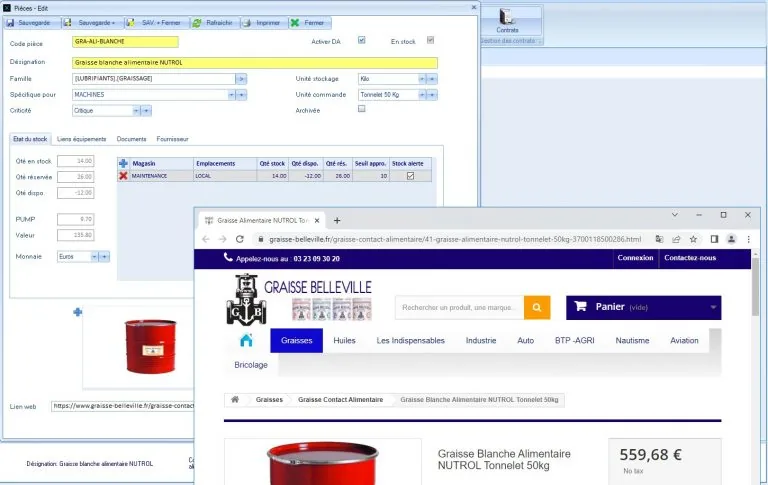
Task: Expand the Criticité dropdown
Action: click(136, 111)
